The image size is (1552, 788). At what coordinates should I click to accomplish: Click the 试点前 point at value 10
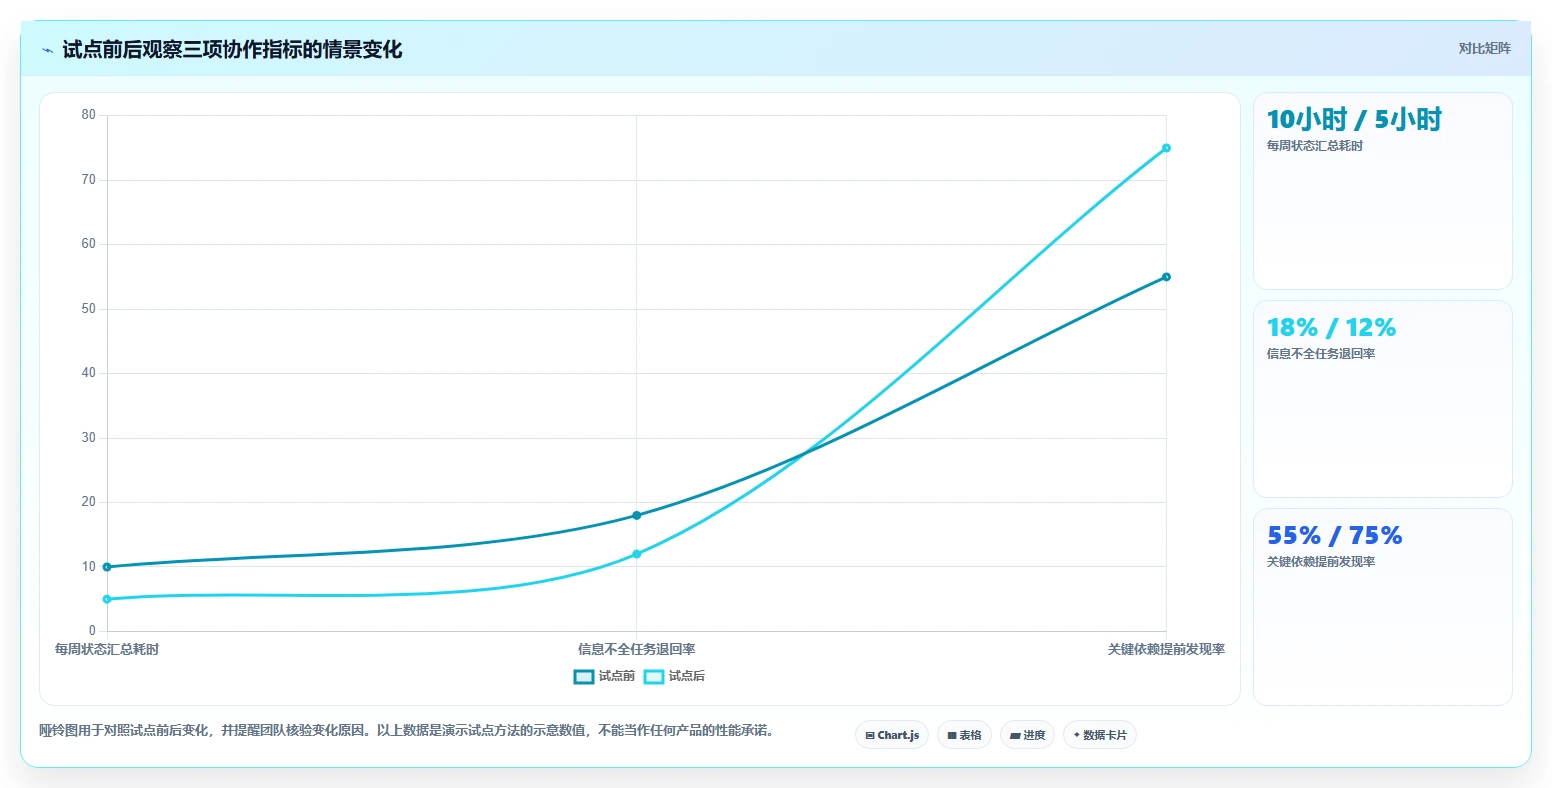point(107,567)
